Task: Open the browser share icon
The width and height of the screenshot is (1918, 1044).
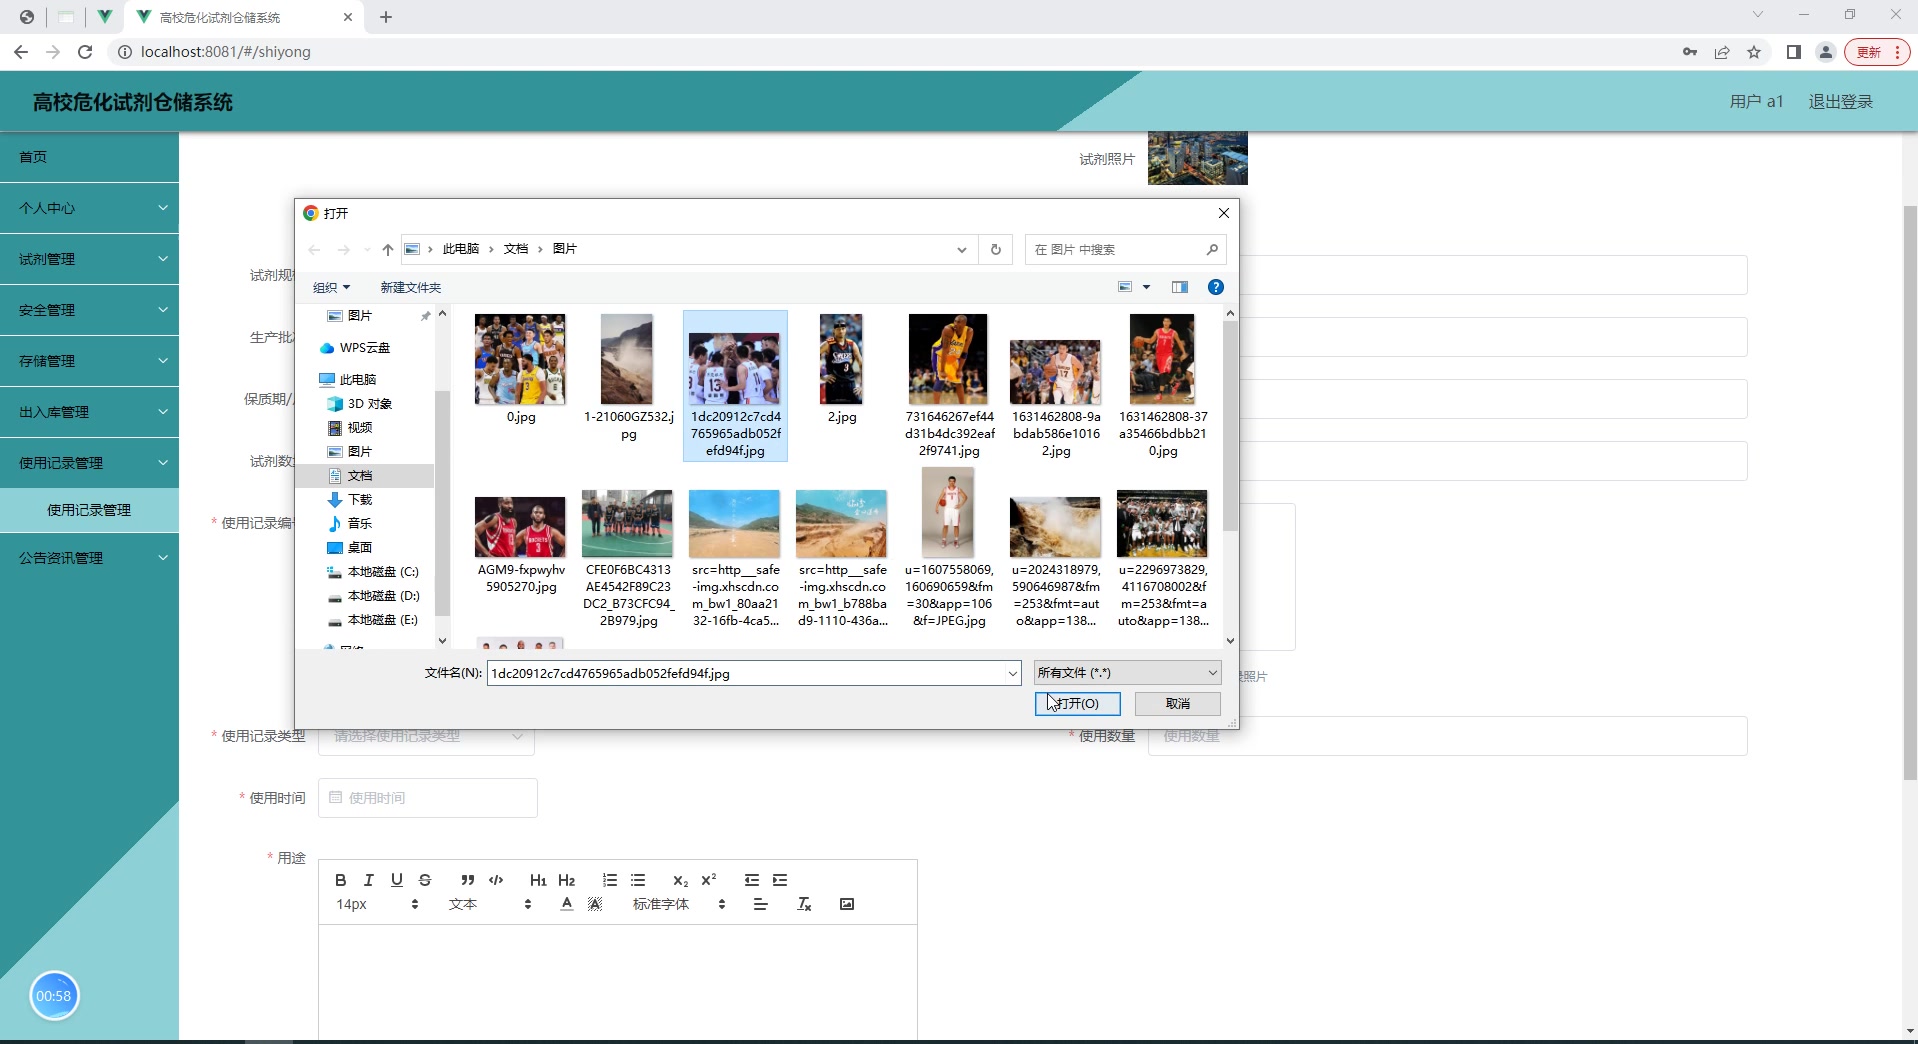Action: point(1722,52)
